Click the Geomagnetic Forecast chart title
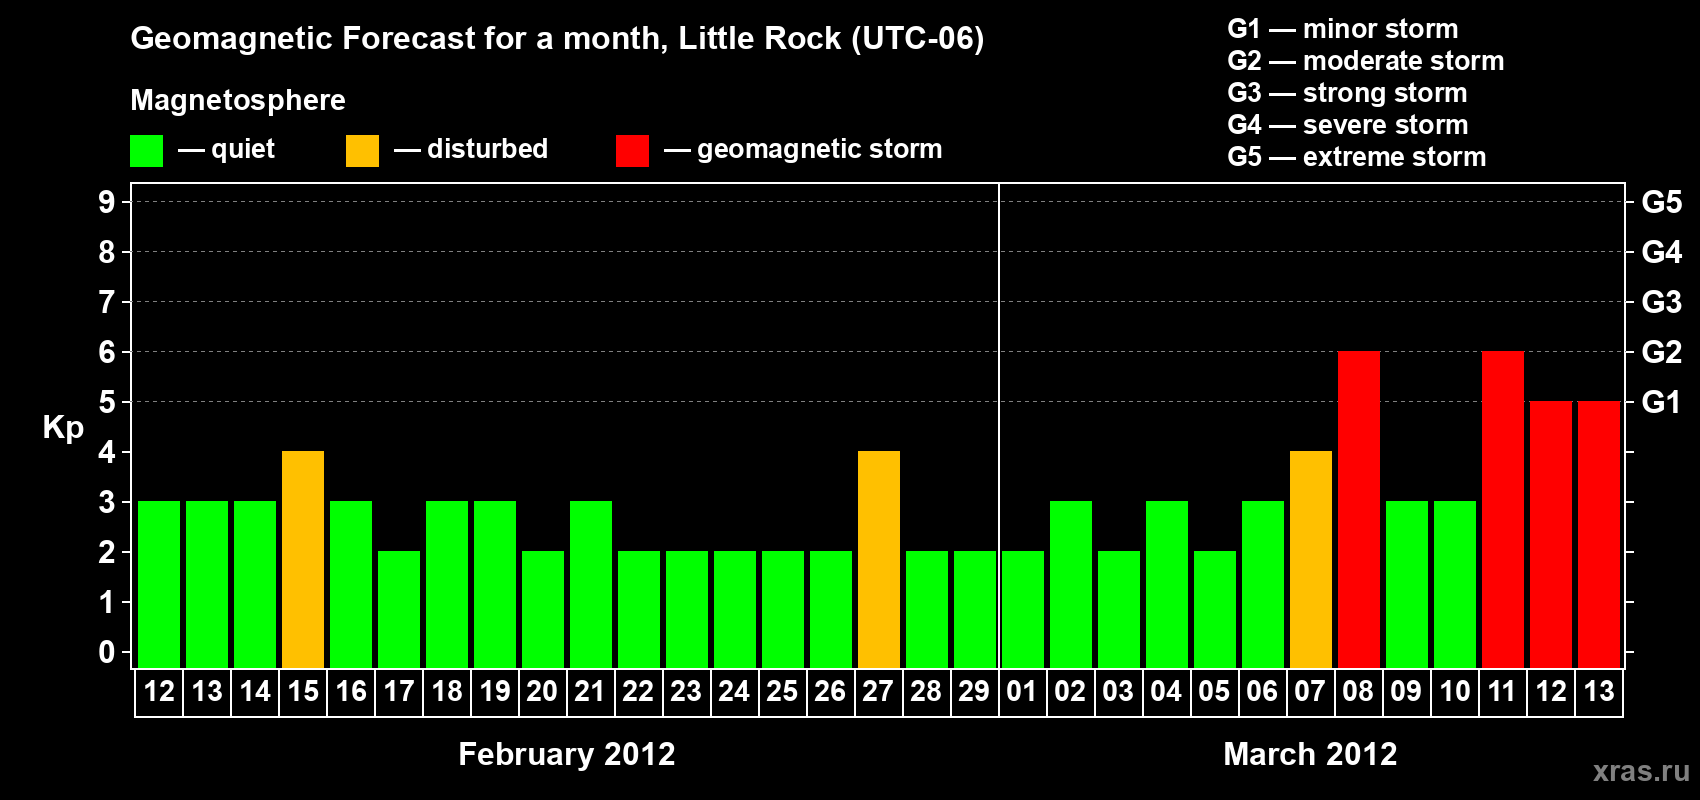This screenshot has width=1700, height=800. point(557,39)
